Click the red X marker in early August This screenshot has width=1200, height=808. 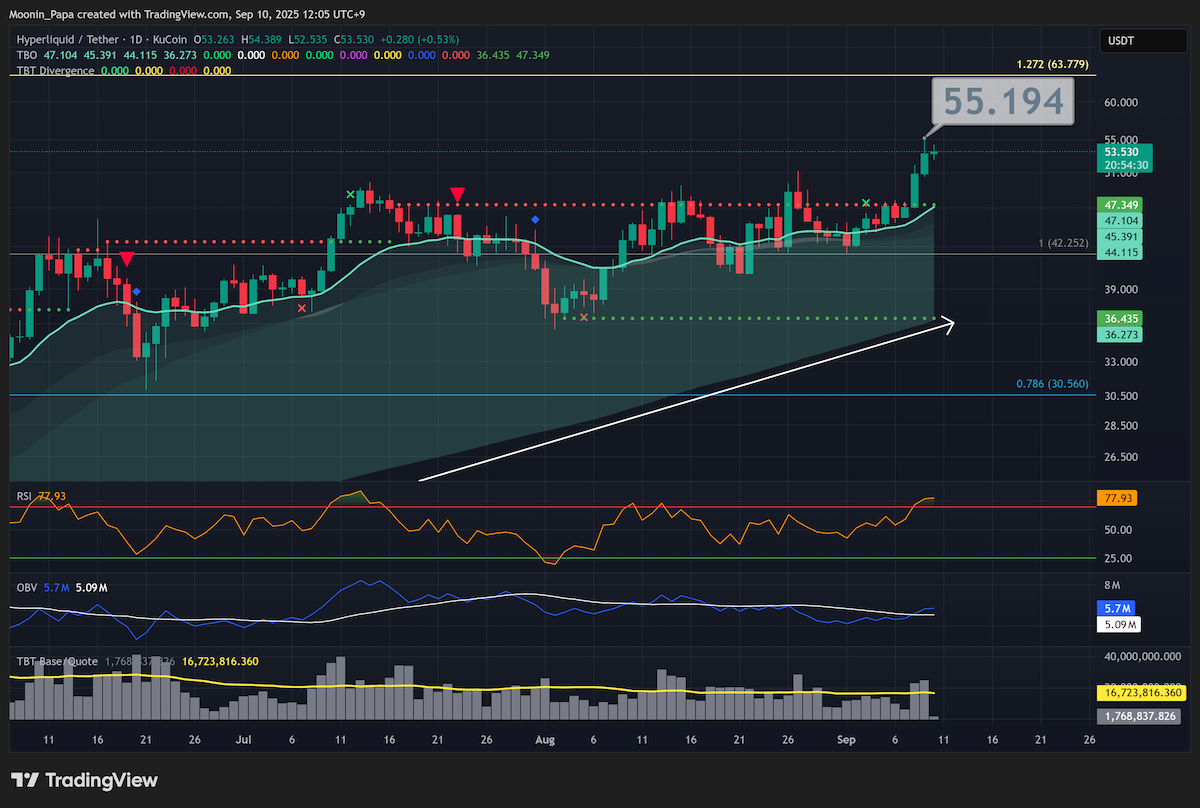click(x=584, y=318)
